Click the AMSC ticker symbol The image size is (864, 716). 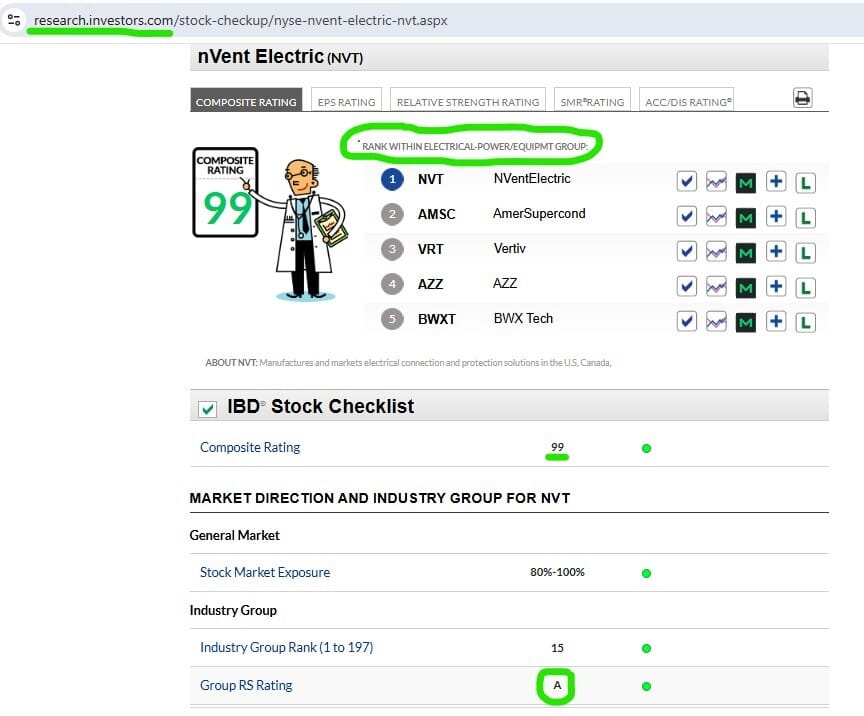click(436, 214)
